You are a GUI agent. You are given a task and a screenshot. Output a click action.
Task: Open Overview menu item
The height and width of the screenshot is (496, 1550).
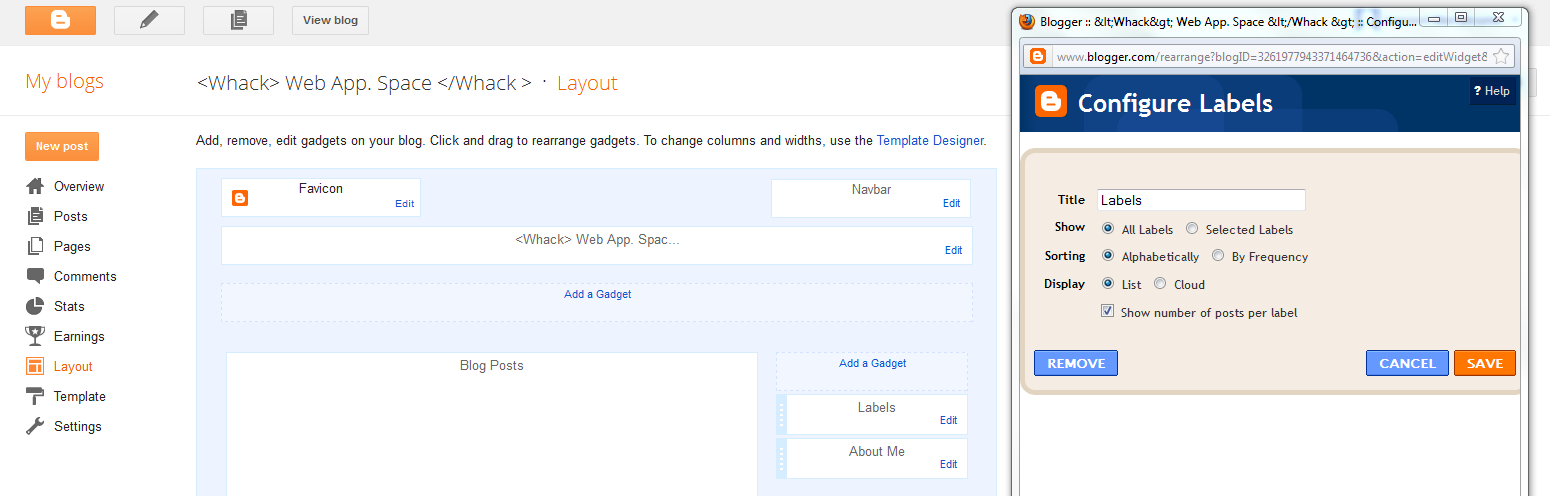coord(79,187)
